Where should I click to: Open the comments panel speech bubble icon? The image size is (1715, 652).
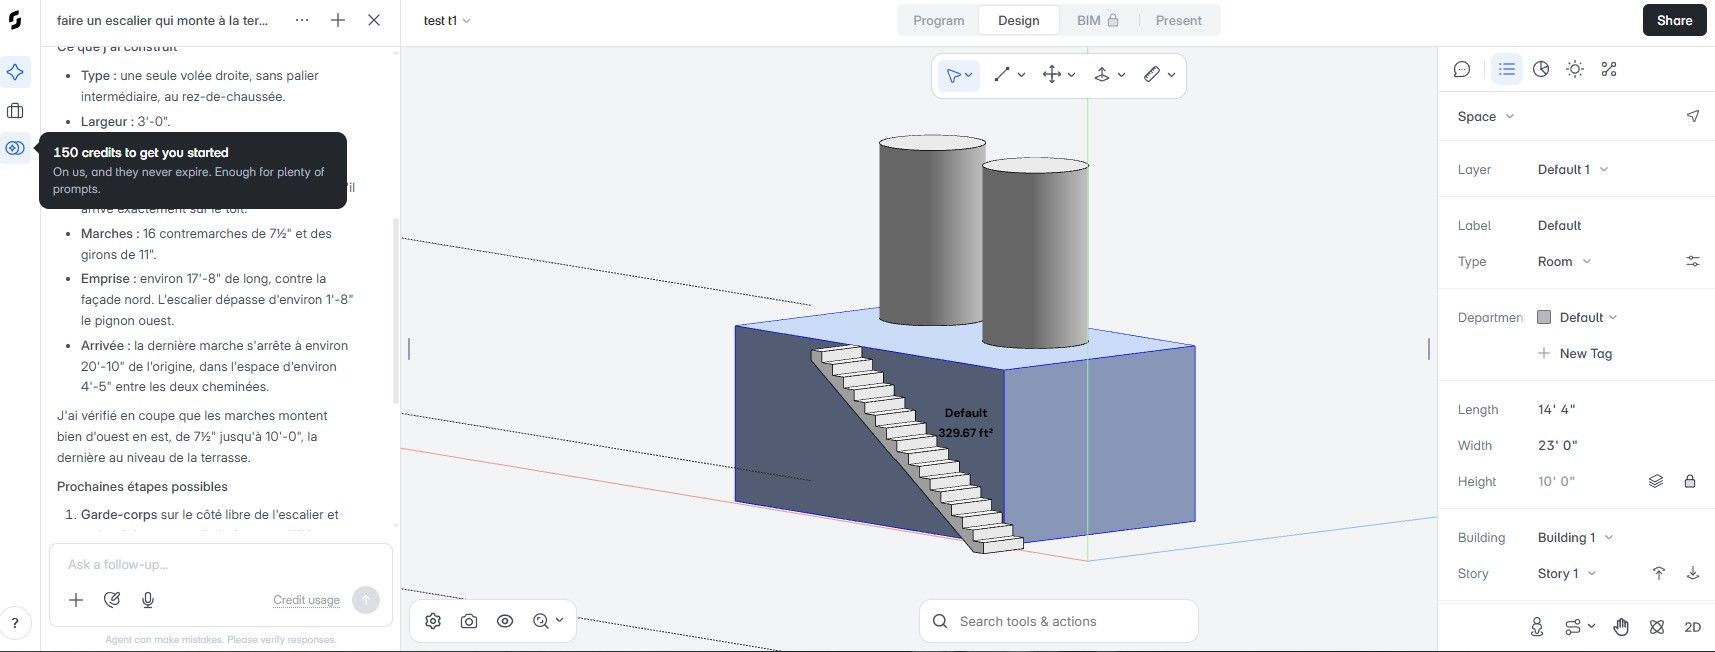(x=1462, y=69)
